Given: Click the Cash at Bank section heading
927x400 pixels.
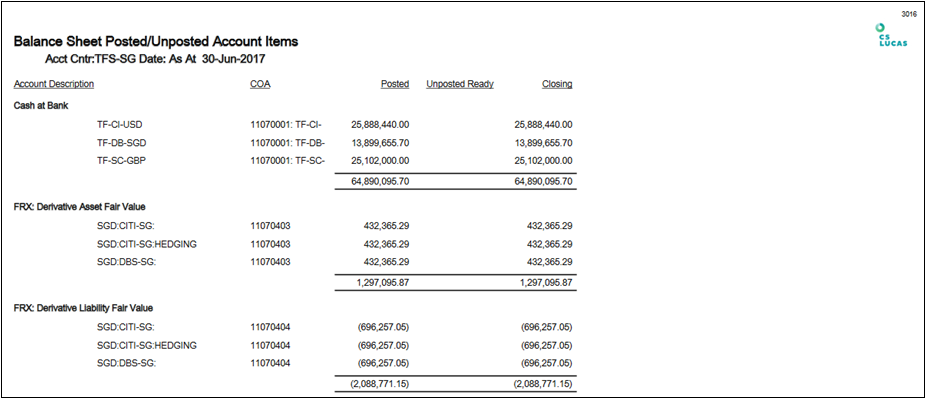Looking at the screenshot, I should (x=40, y=105).
